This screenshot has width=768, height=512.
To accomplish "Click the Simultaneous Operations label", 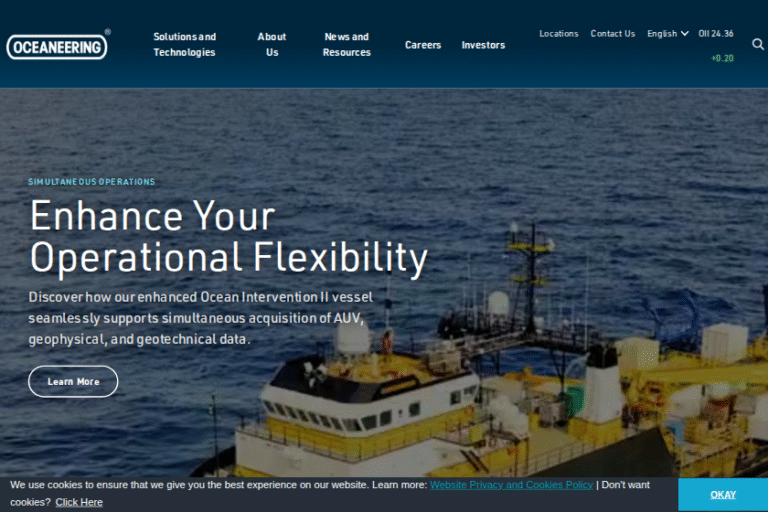I will tap(92, 182).
